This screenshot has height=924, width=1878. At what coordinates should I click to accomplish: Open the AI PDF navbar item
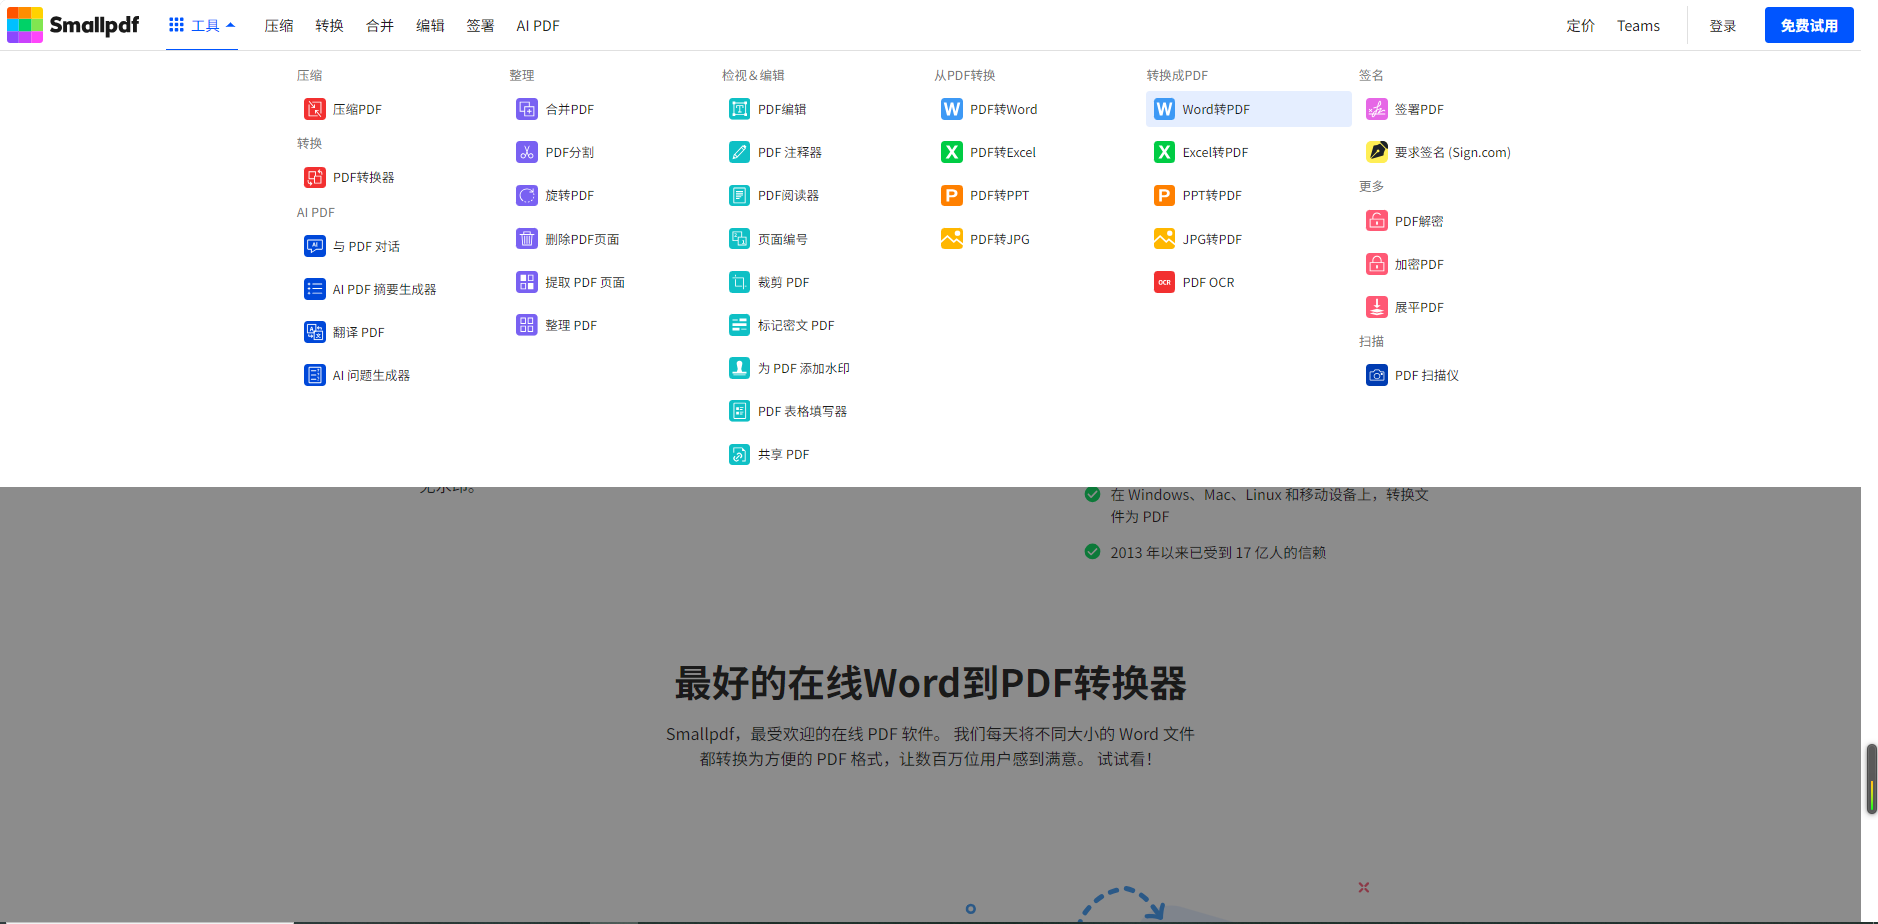pos(537,26)
